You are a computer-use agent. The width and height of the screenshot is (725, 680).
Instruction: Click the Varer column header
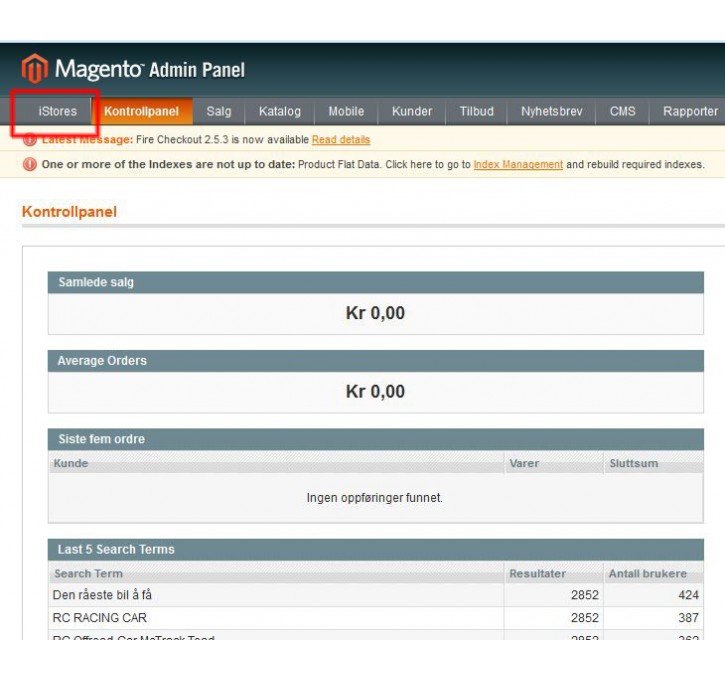click(x=553, y=463)
